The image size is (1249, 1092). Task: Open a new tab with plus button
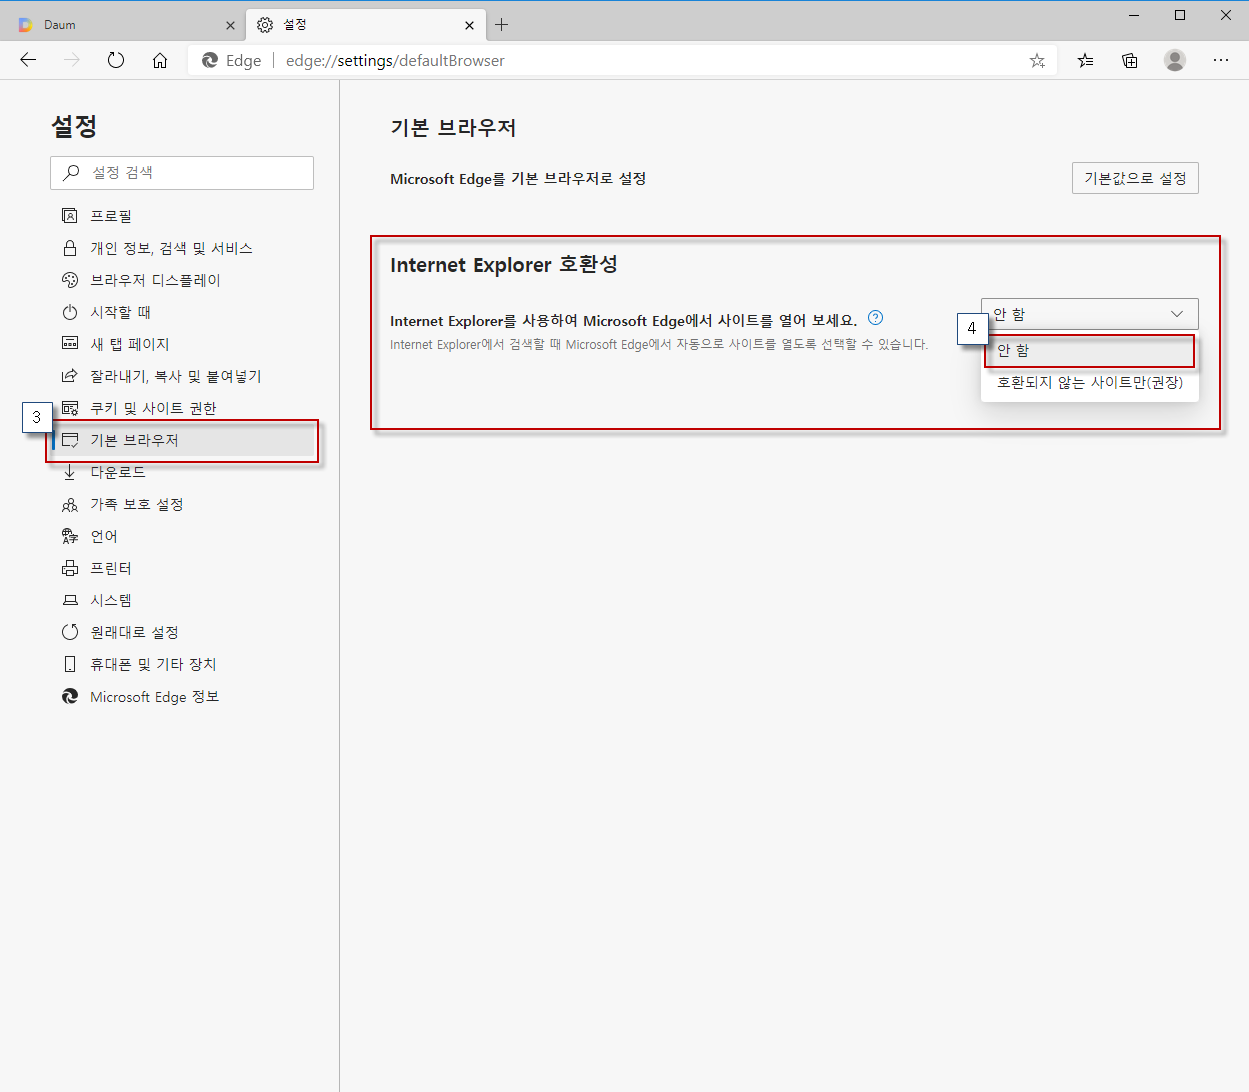tap(502, 25)
